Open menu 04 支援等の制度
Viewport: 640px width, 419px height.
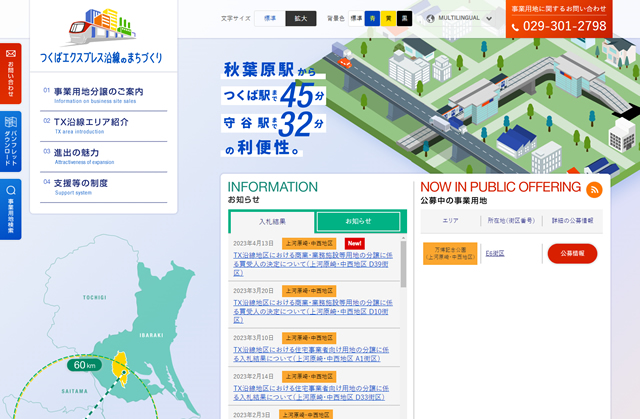[x=104, y=187]
